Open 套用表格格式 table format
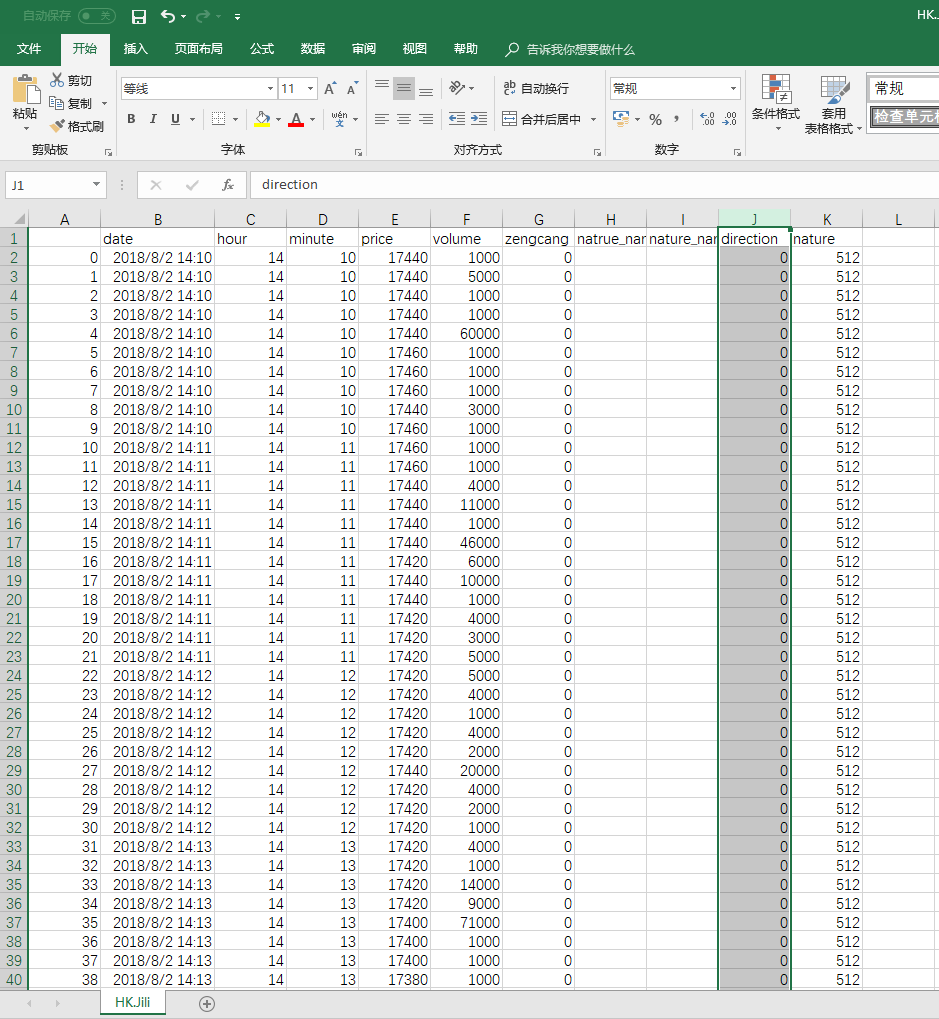 pos(833,105)
